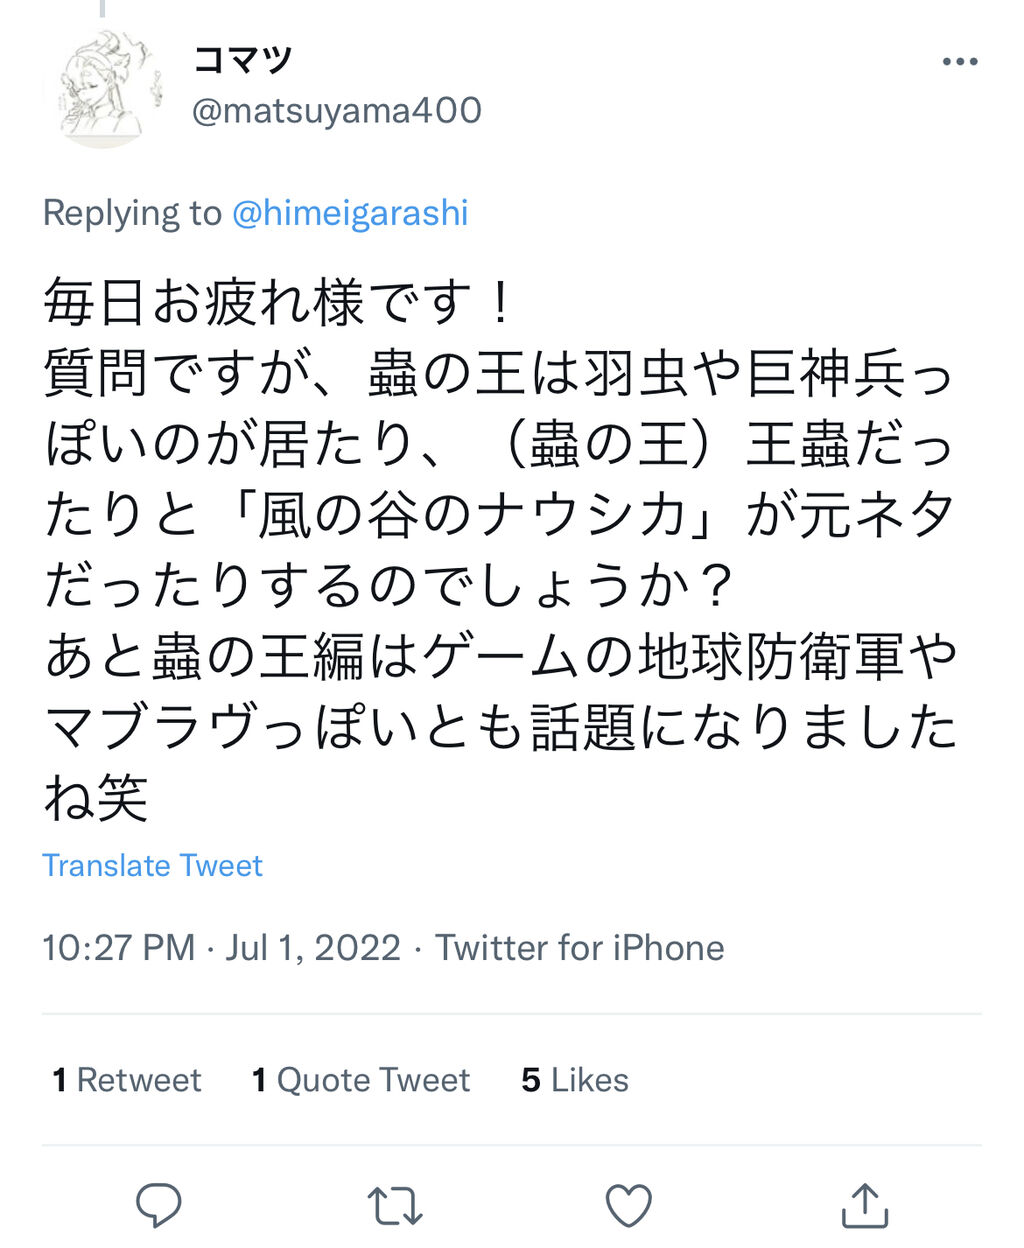Open コマツ's profile picture

pos(102,88)
